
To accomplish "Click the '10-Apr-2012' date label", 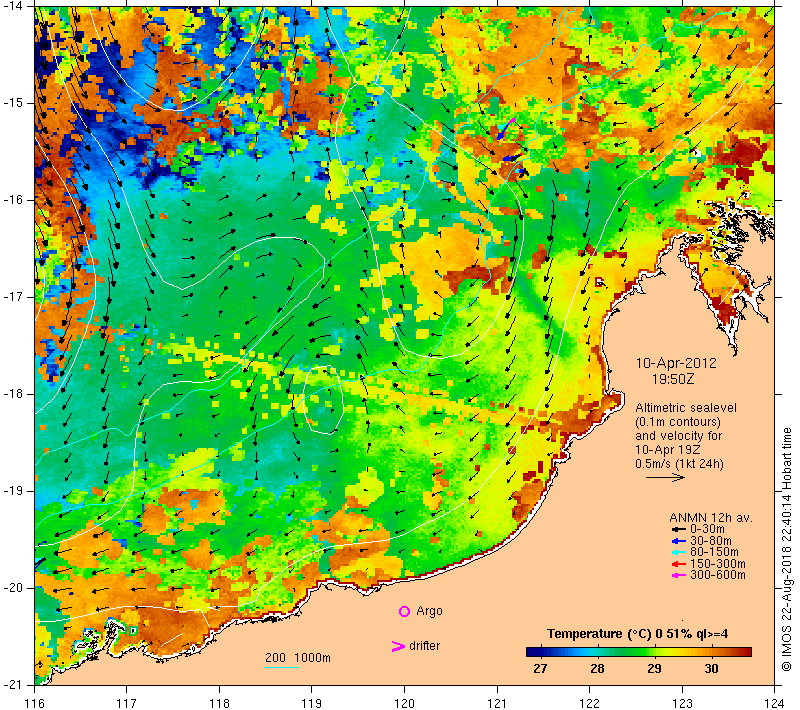I will [676, 363].
